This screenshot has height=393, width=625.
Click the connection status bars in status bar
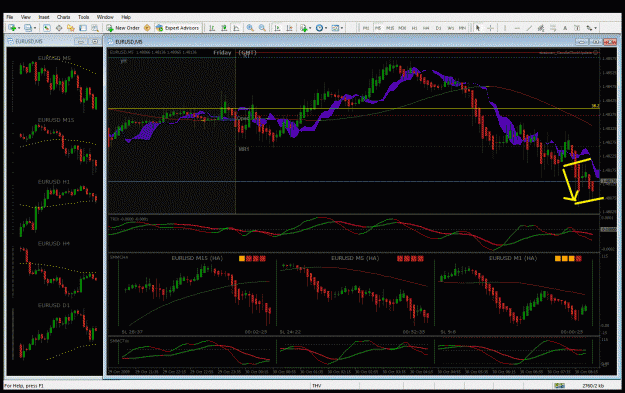click(x=560, y=385)
